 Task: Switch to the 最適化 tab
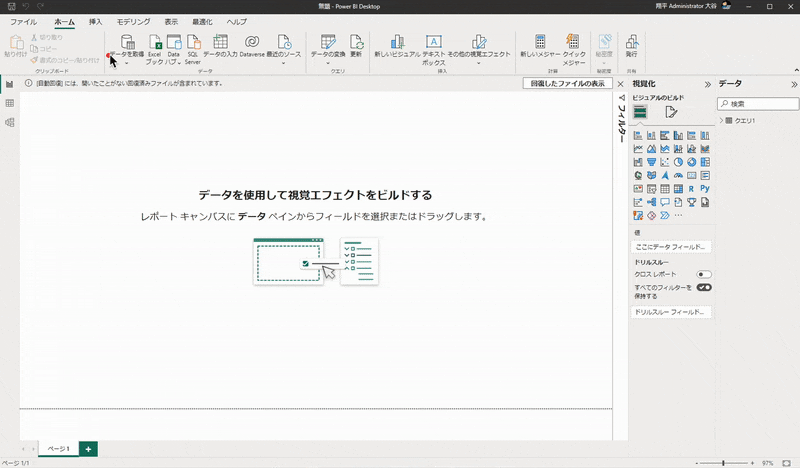tap(202, 22)
